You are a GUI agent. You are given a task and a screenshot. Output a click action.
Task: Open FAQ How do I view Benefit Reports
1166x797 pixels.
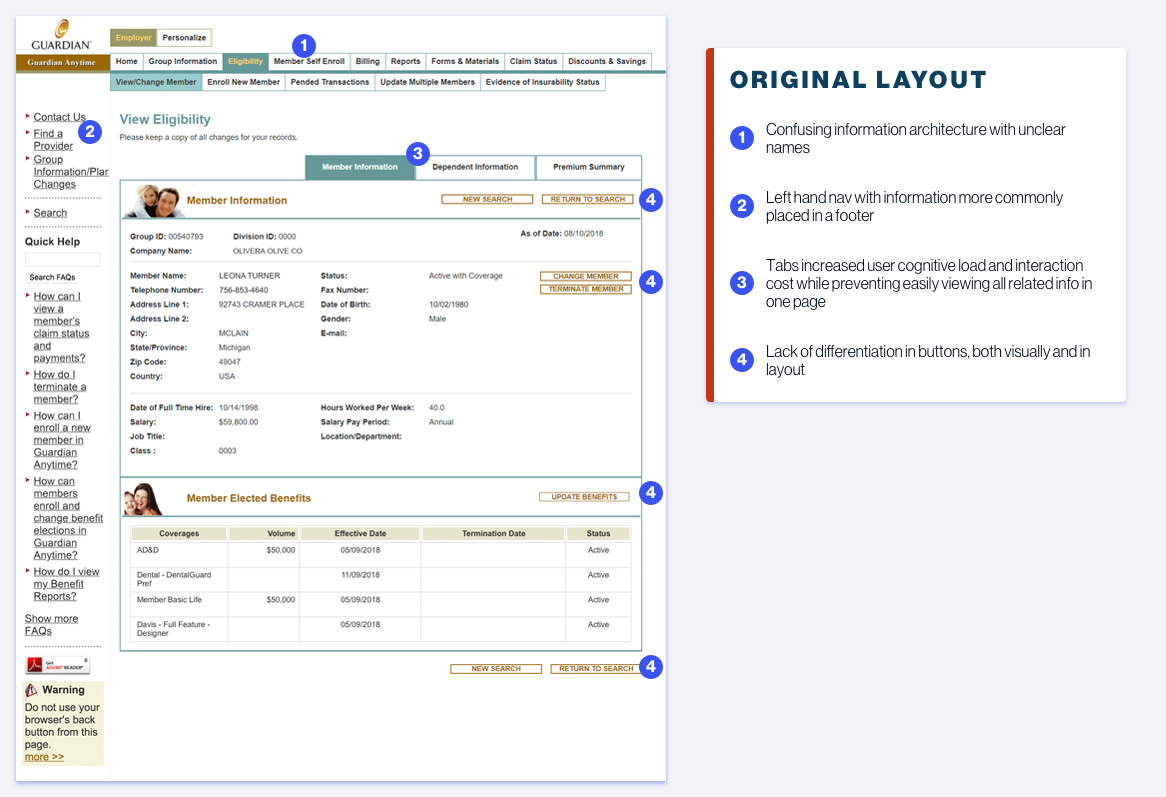(66, 584)
